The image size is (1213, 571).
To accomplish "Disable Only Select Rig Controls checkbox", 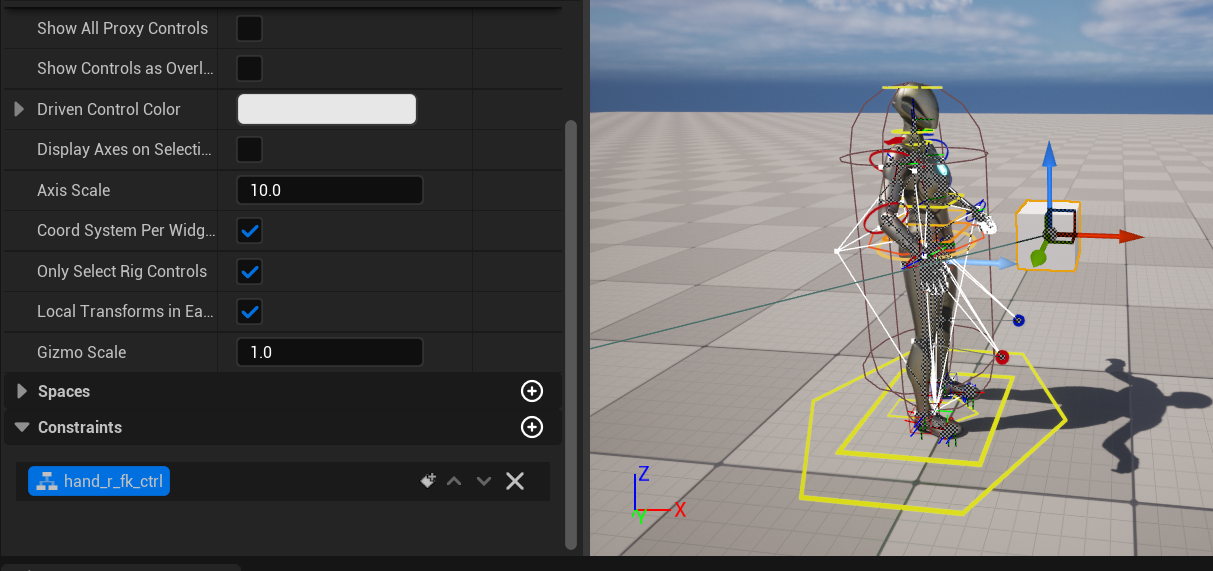I will click(x=249, y=271).
